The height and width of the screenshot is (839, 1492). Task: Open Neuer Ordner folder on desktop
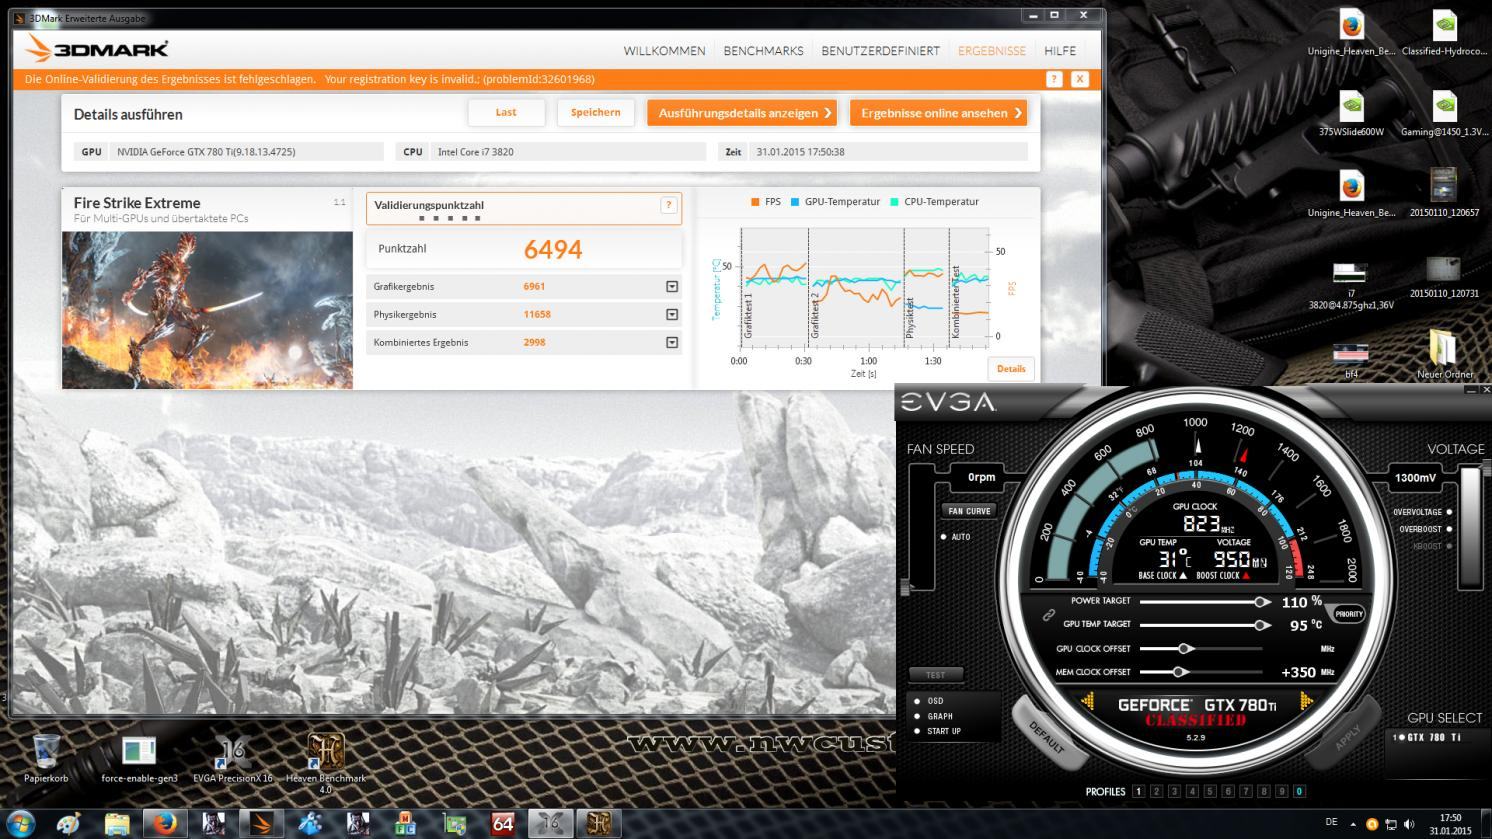[x=1444, y=355]
